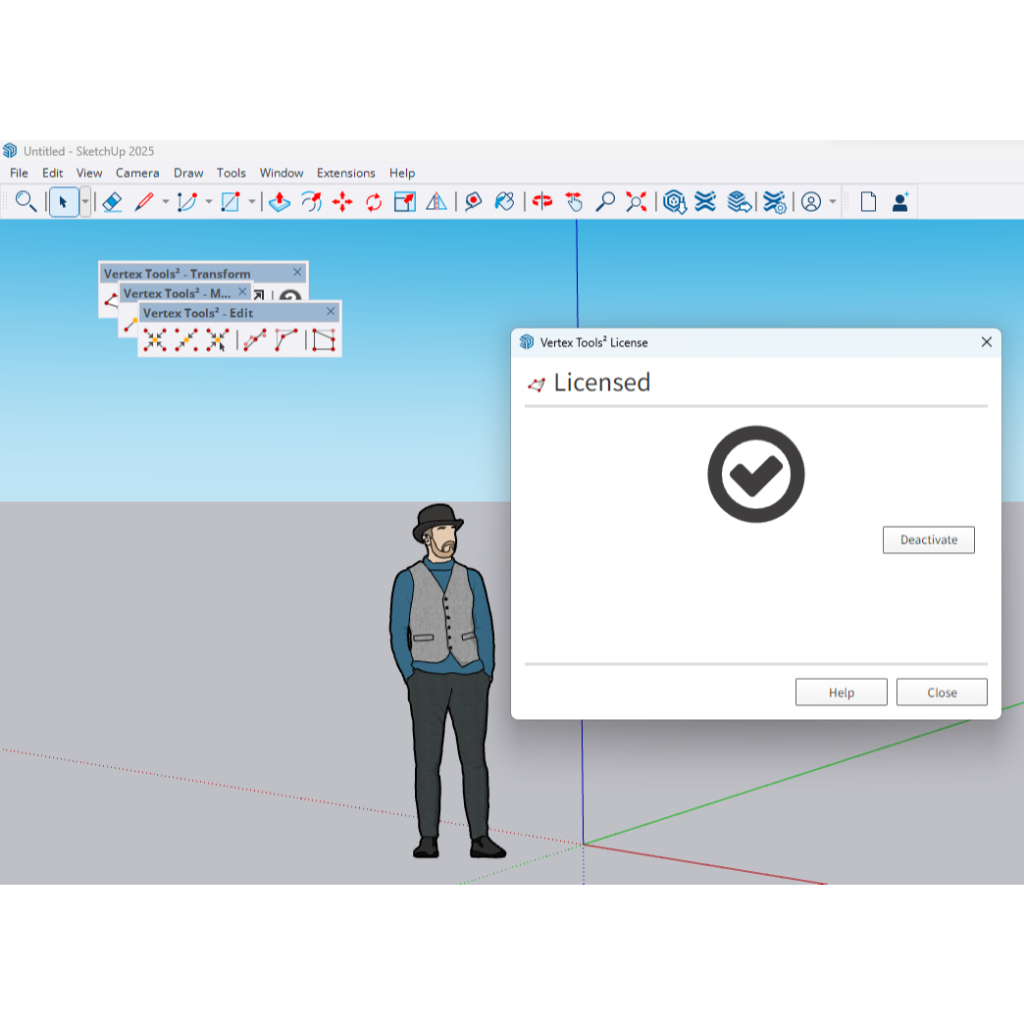Expand the Rectangle shape tool dropdown
The width and height of the screenshot is (1024, 1024).
click(x=252, y=202)
